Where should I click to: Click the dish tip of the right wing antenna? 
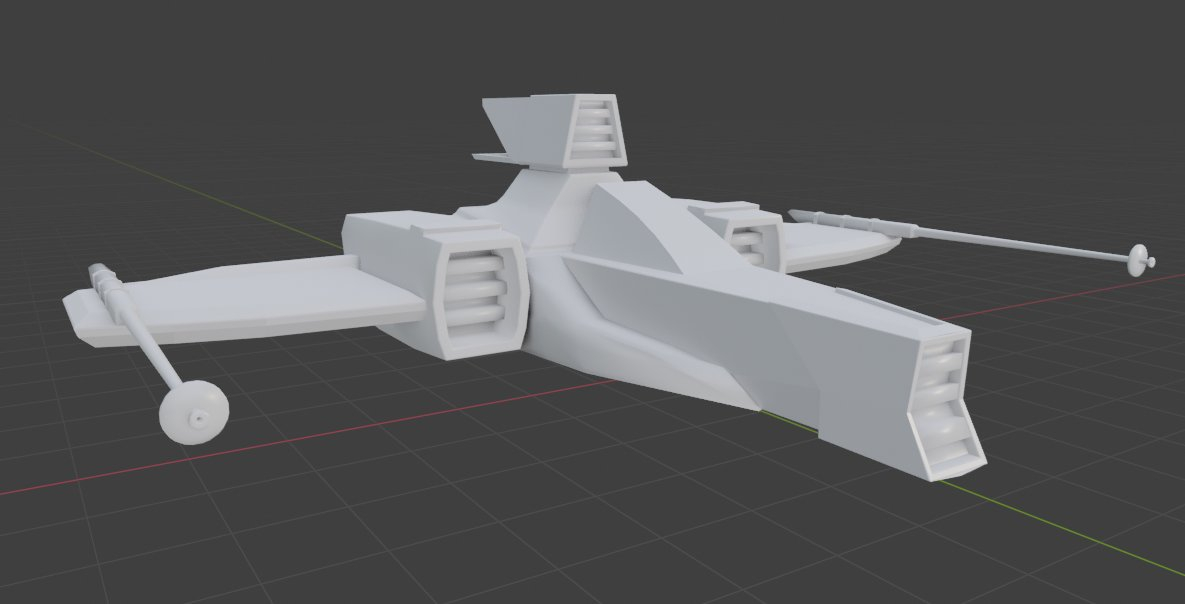pyautogui.click(x=1141, y=260)
